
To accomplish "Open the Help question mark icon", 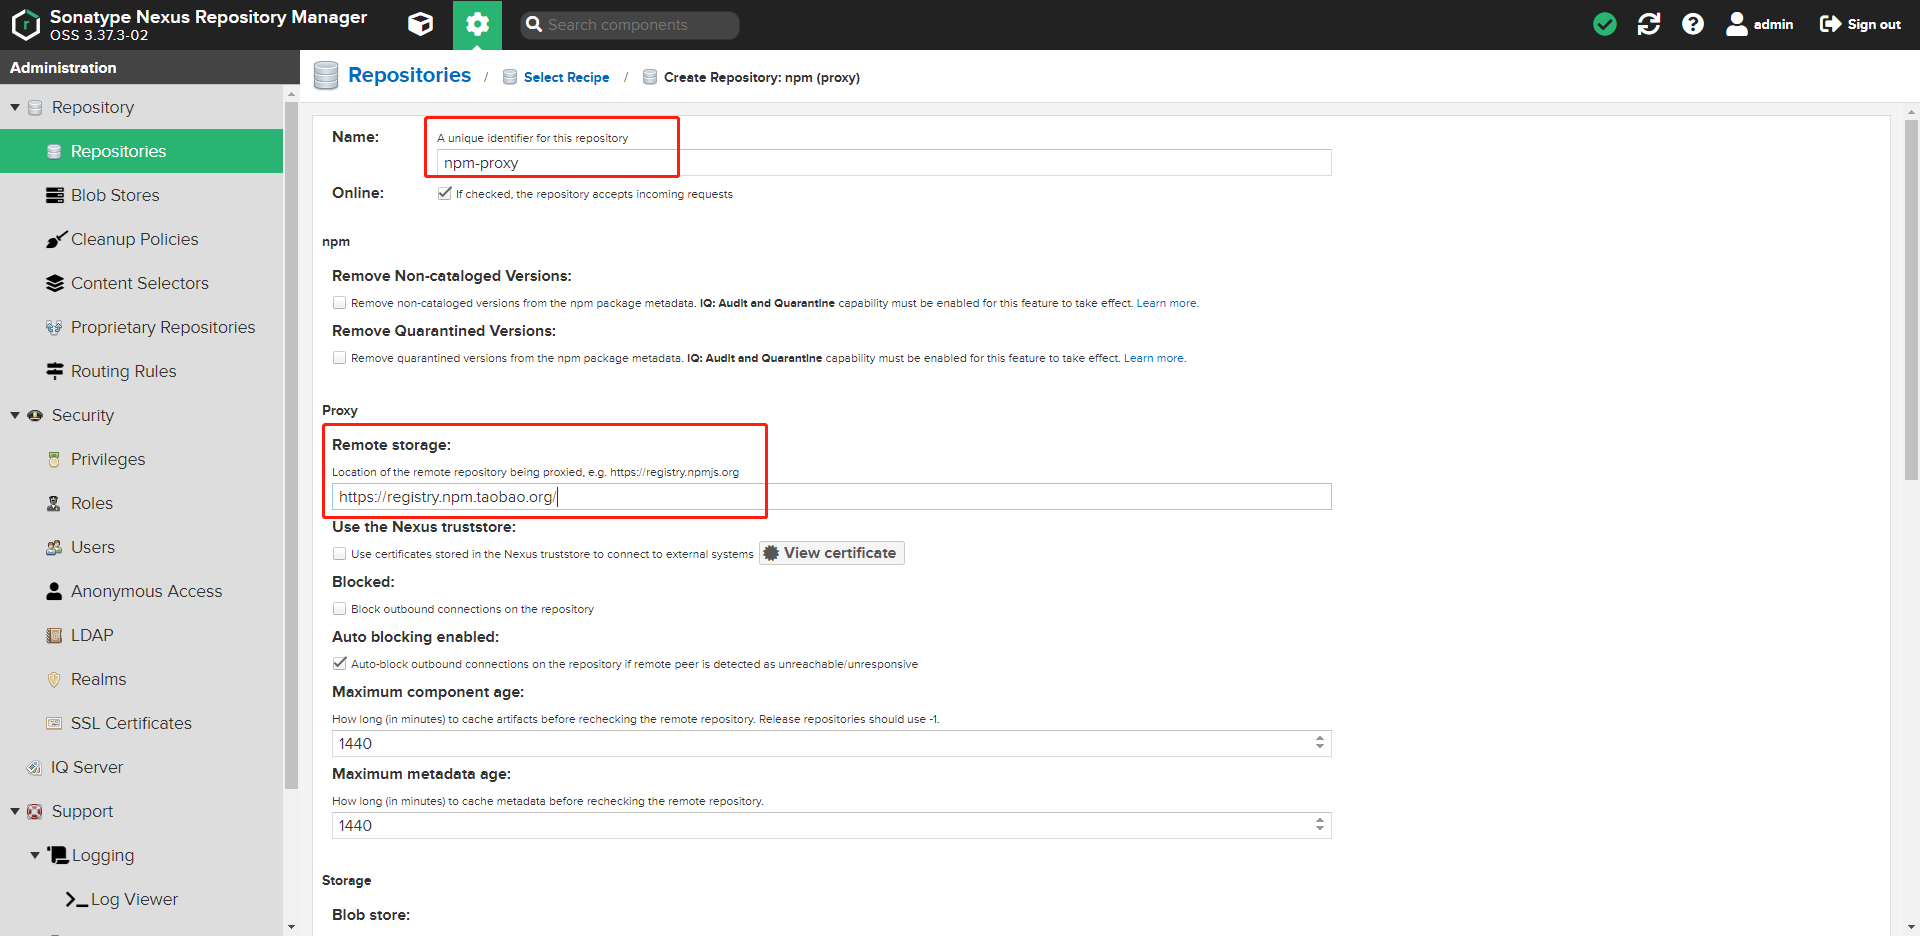I will click(1693, 24).
